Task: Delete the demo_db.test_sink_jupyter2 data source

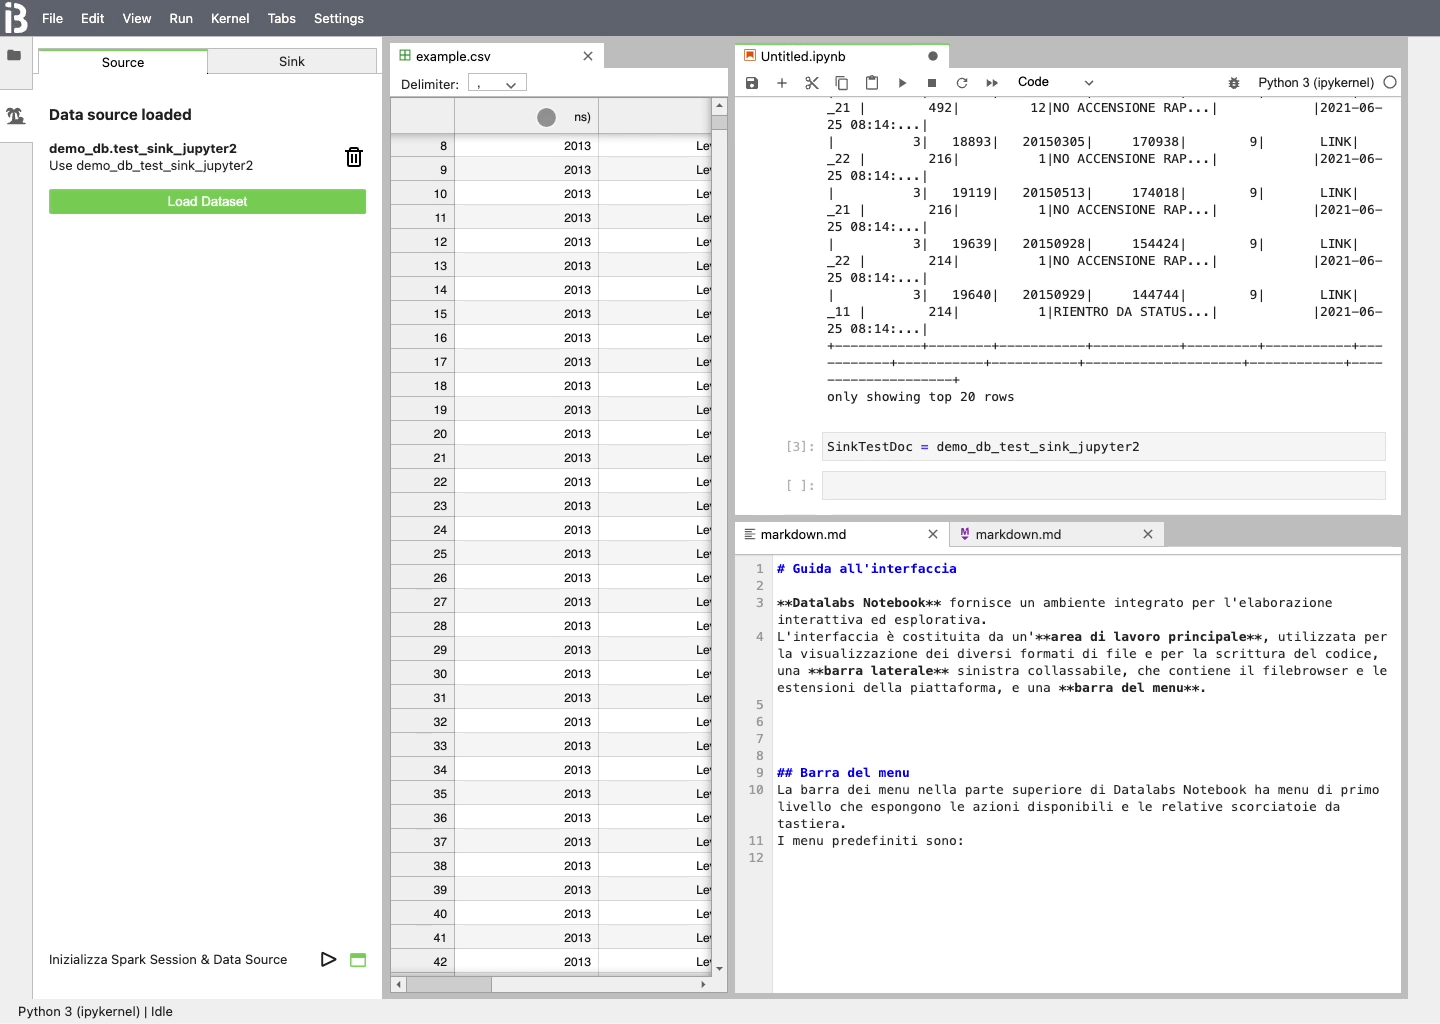Action: coord(353,157)
